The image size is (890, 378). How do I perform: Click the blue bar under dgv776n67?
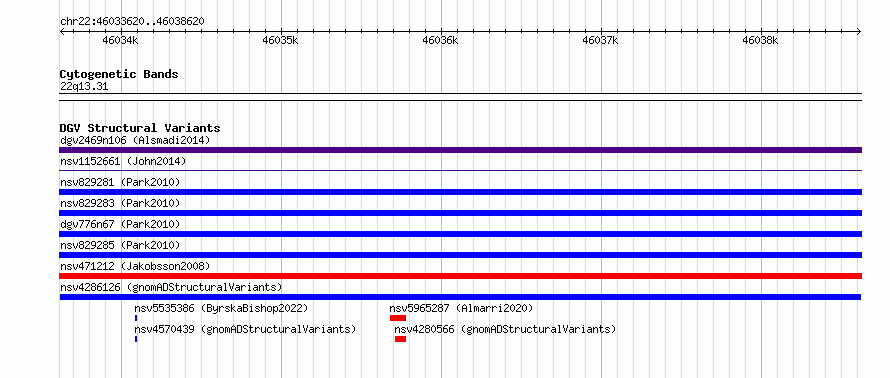pos(460,234)
